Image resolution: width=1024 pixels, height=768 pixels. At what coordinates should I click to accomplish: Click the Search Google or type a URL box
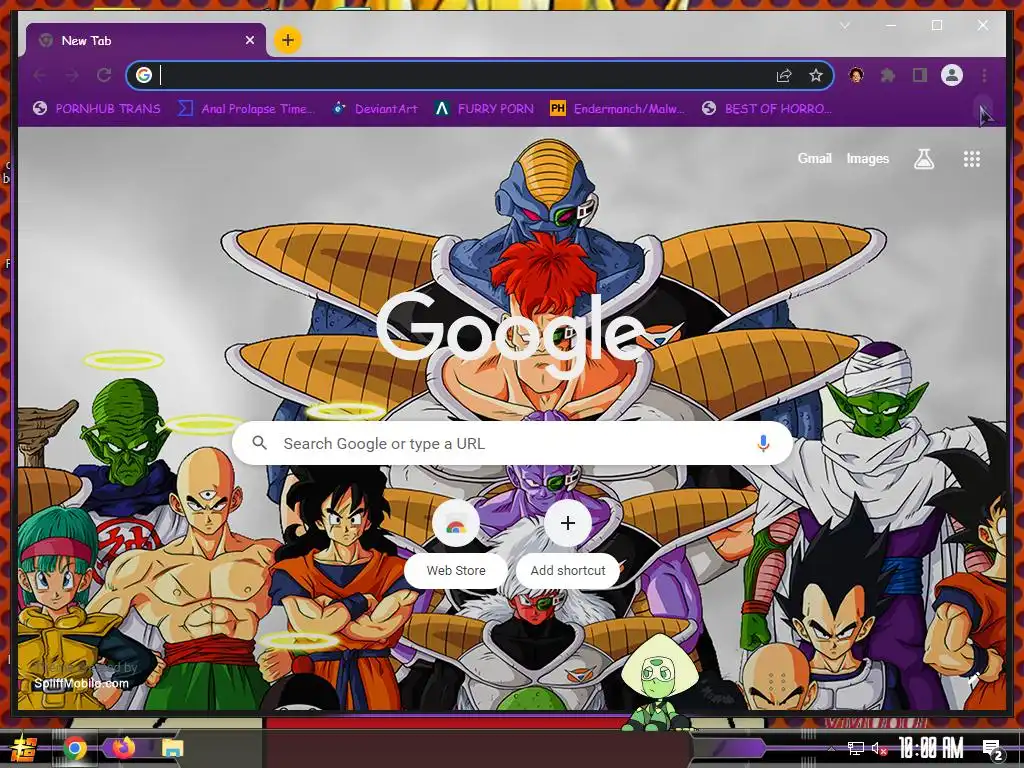513,443
